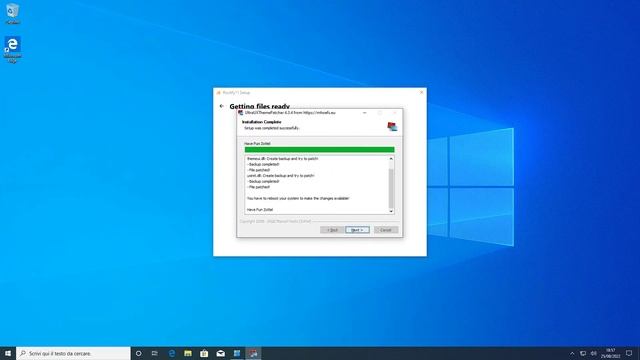This screenshot has height=360, width=640.
Task: Open the taskbar clock and date
Action: click(610, 353)
